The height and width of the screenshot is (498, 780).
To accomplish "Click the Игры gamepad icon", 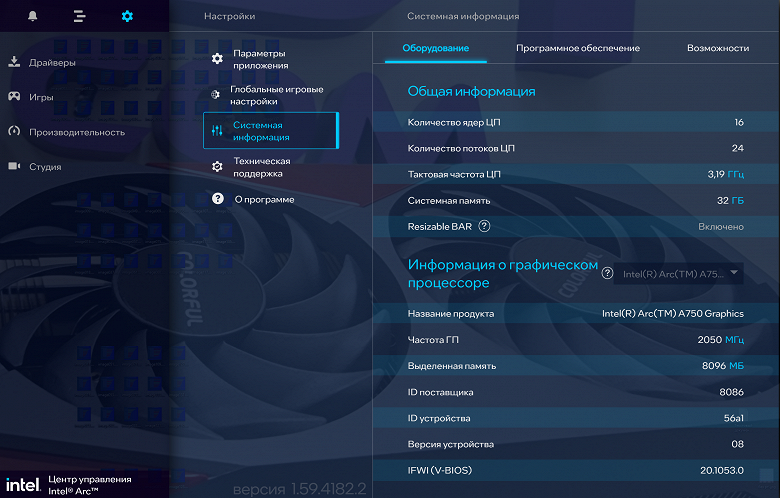I will pos(14,97).
